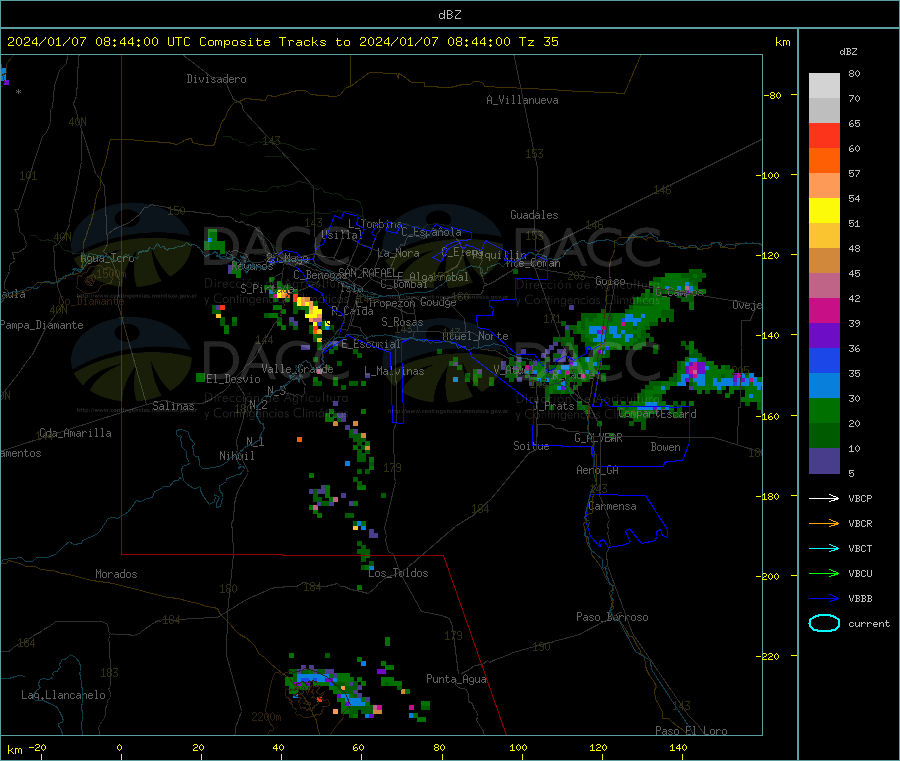Viewport: 900px width, 761px height.
Task: Click the Soitue map label
Action: point(531,445)
